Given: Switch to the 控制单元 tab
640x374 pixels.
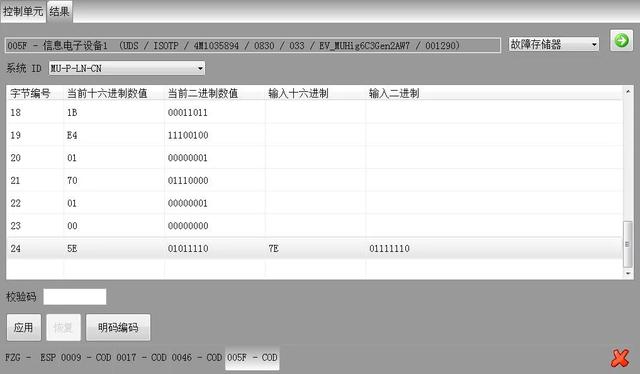Looking at the screenshot, I should 23,11.
